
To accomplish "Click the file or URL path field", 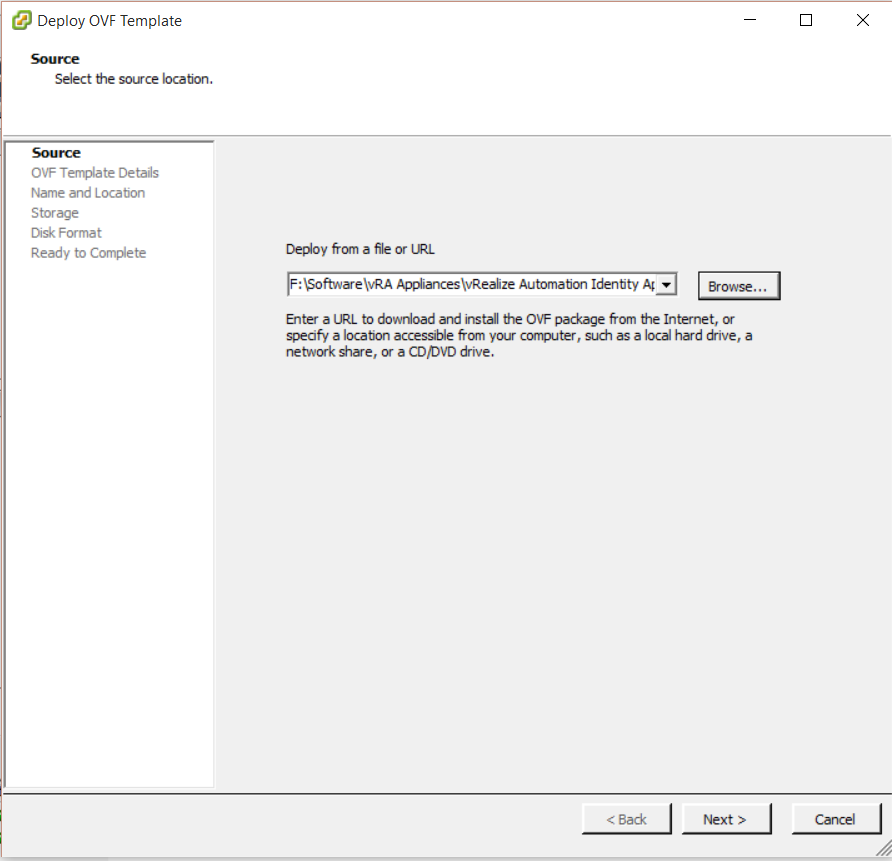I will [472, 284].
